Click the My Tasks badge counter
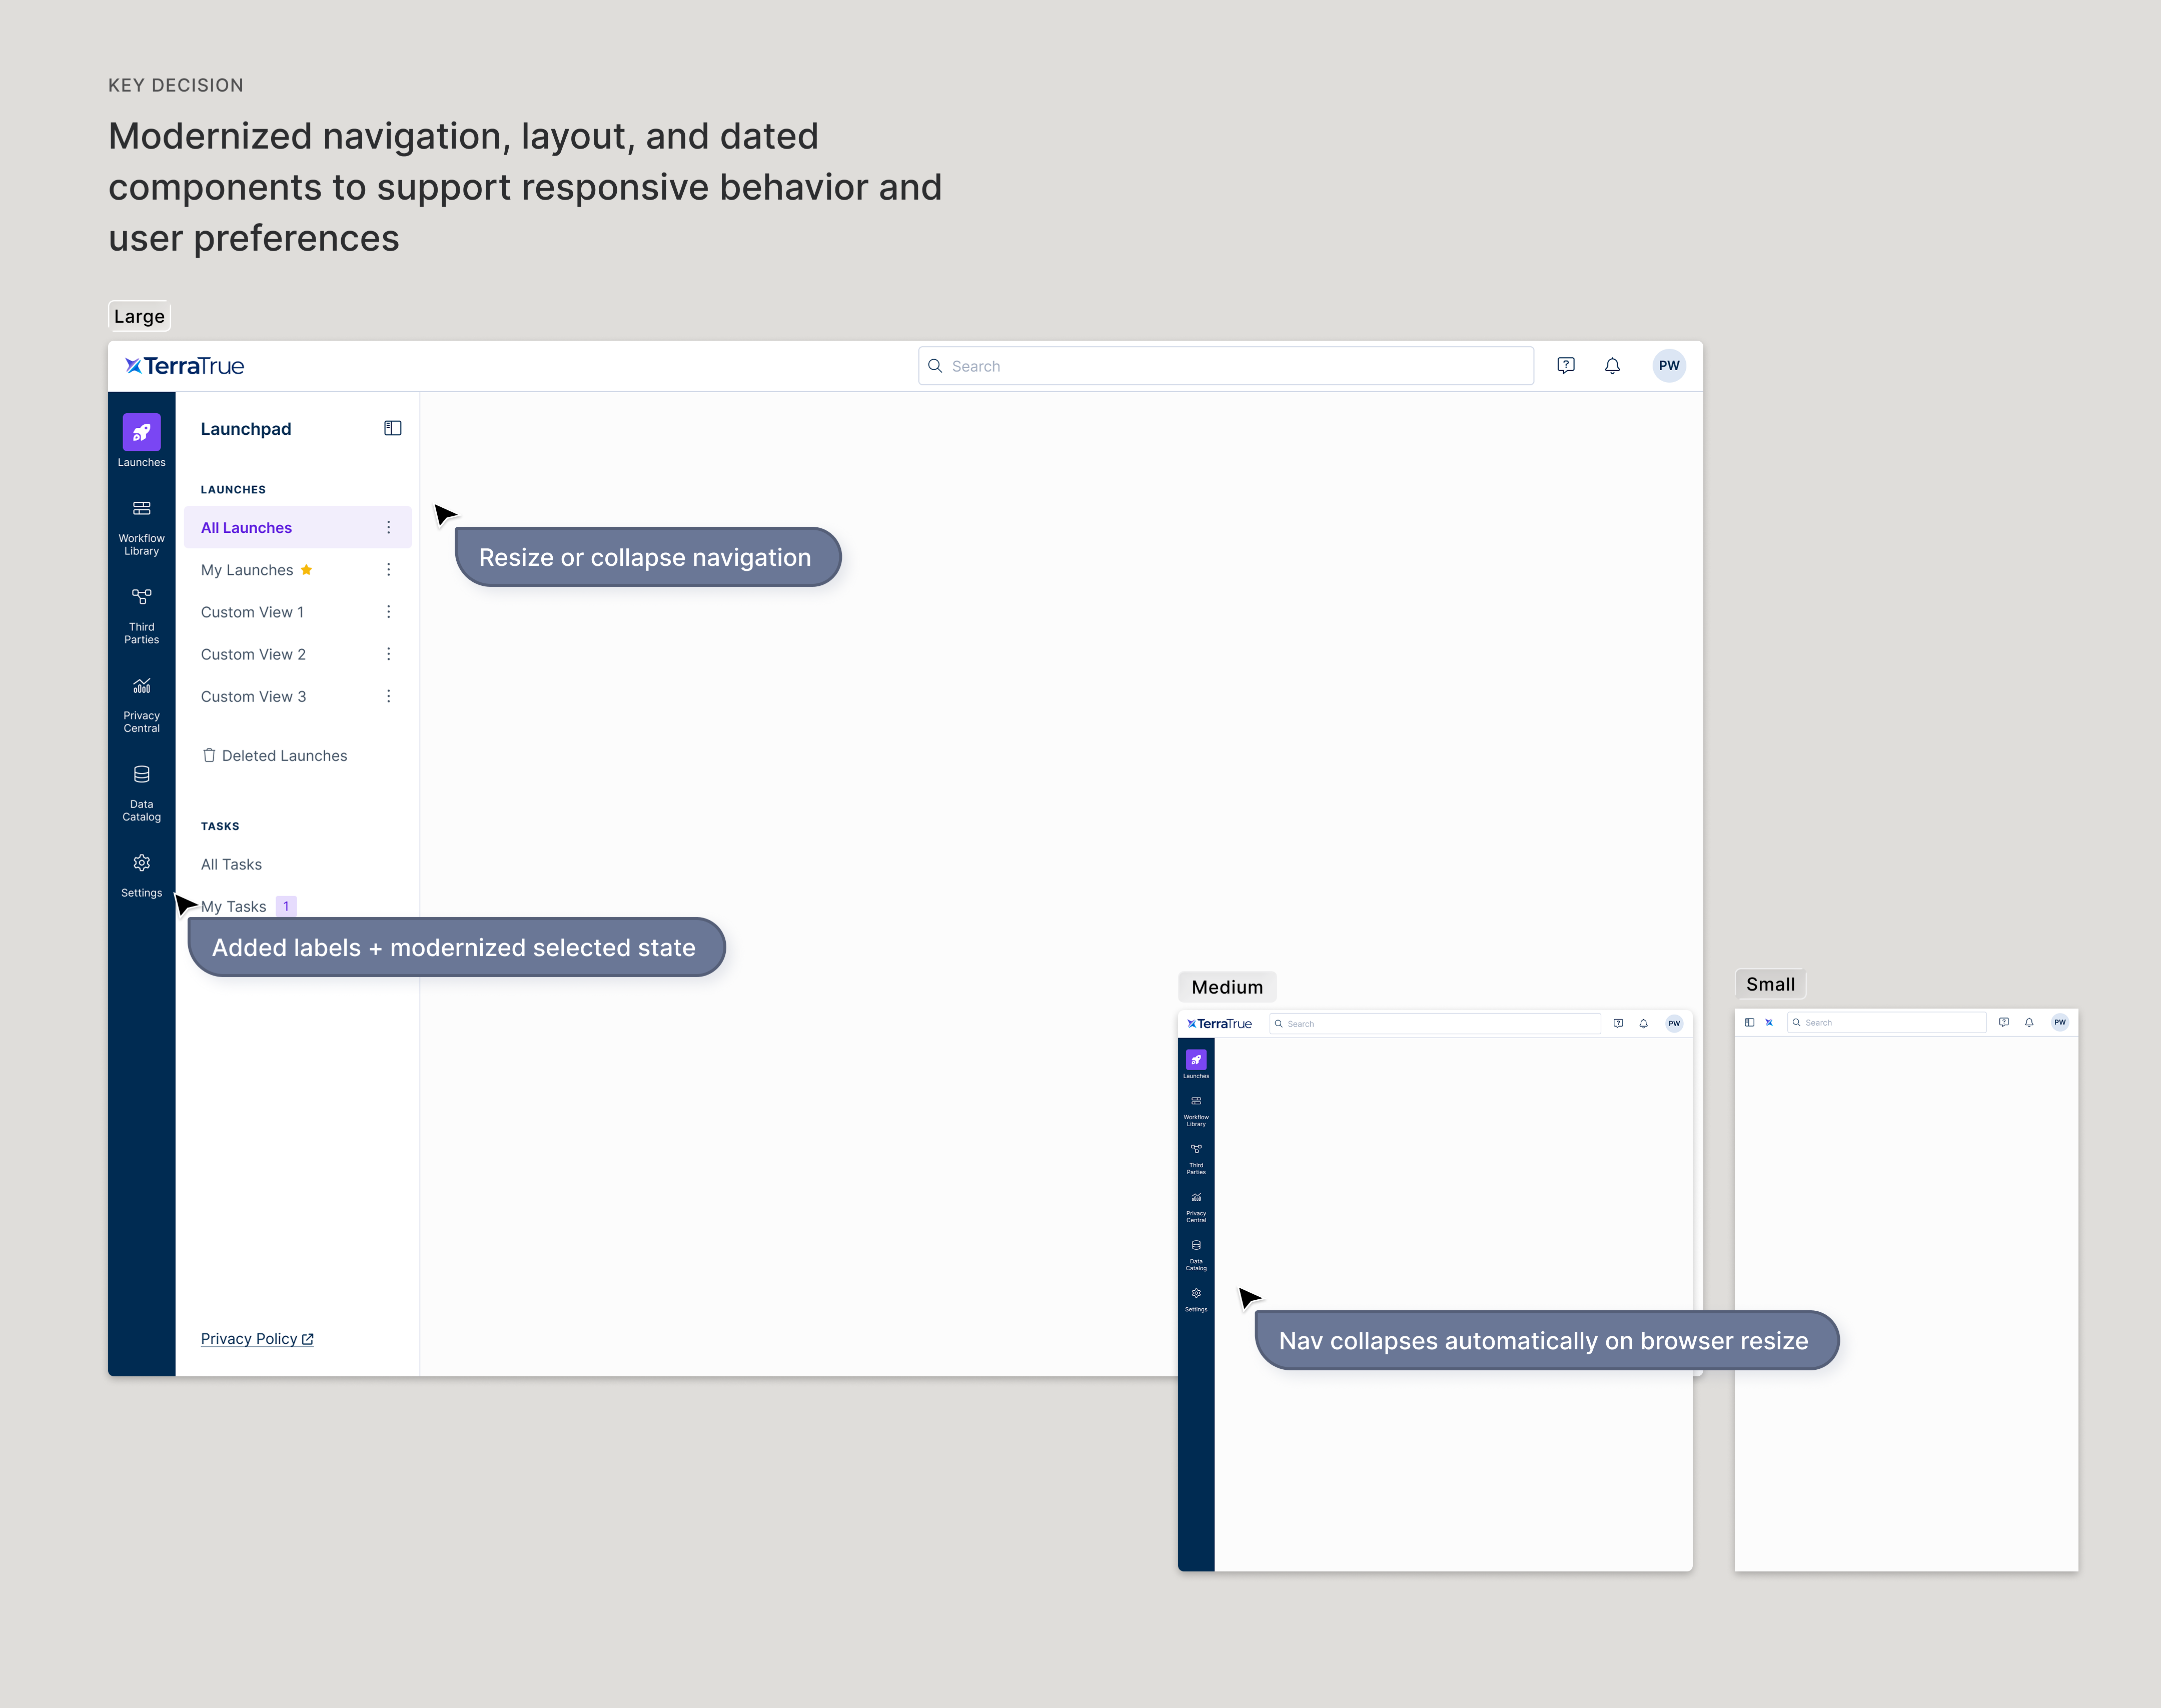 tap(286, 906)
